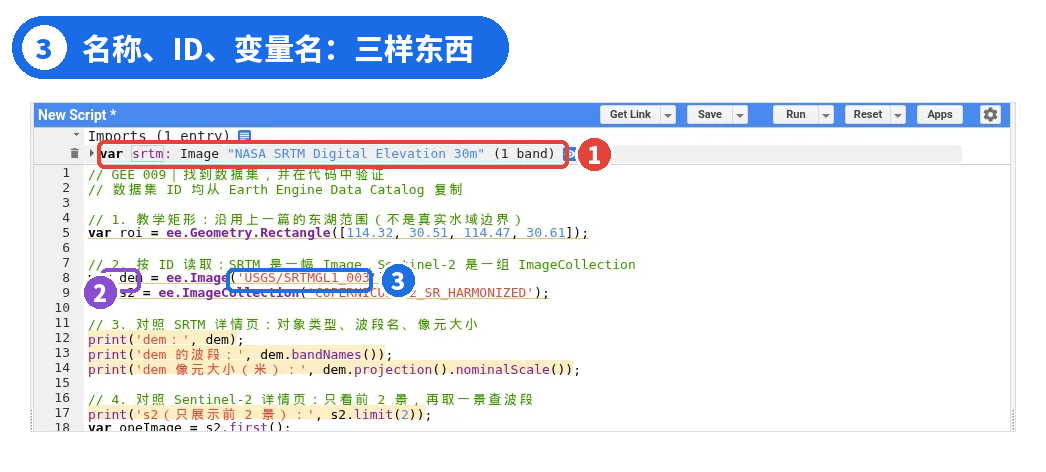1046x472 pixels.
Task: Open the Get Link dropdown arrow
Action: (x=668, y=115)
